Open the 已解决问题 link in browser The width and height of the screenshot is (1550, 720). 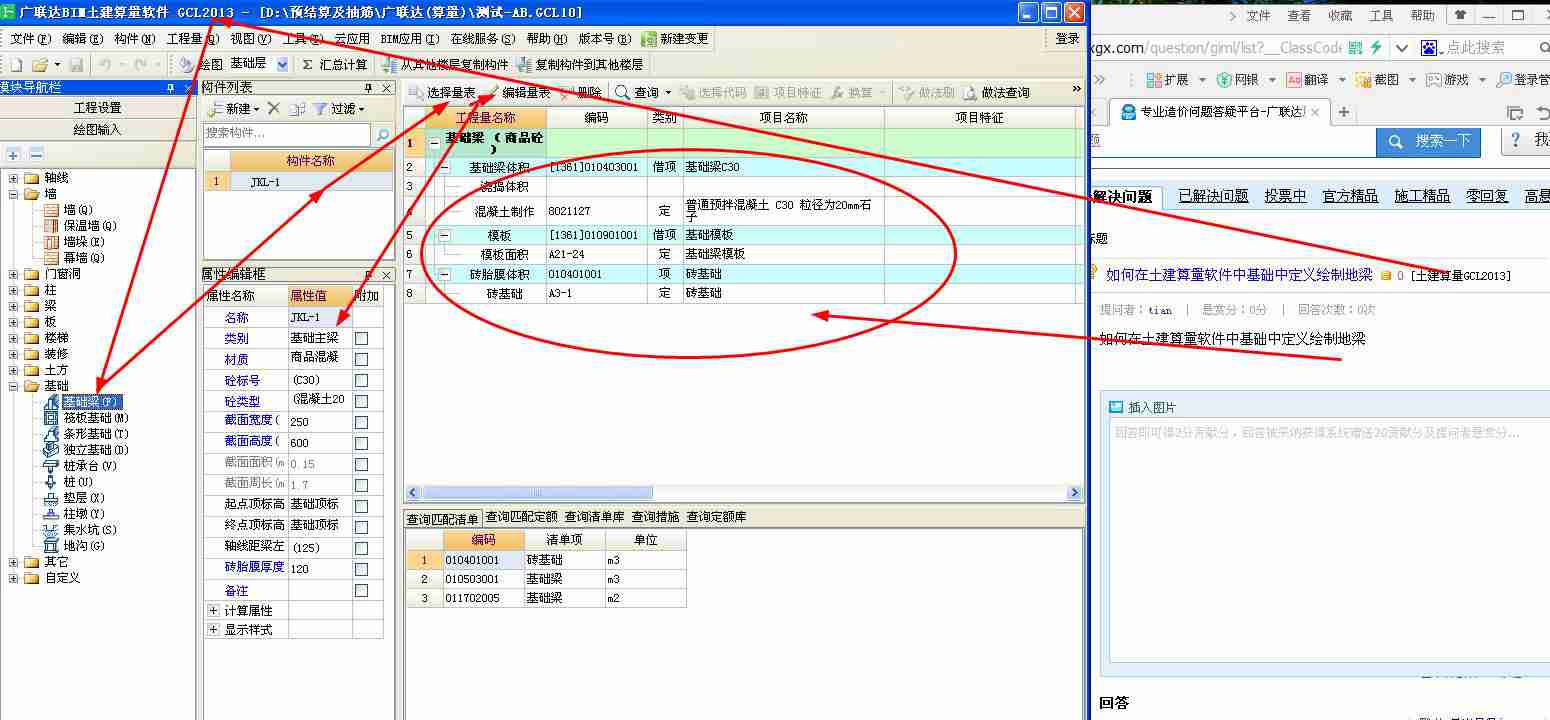click(x=1213, y=196)
